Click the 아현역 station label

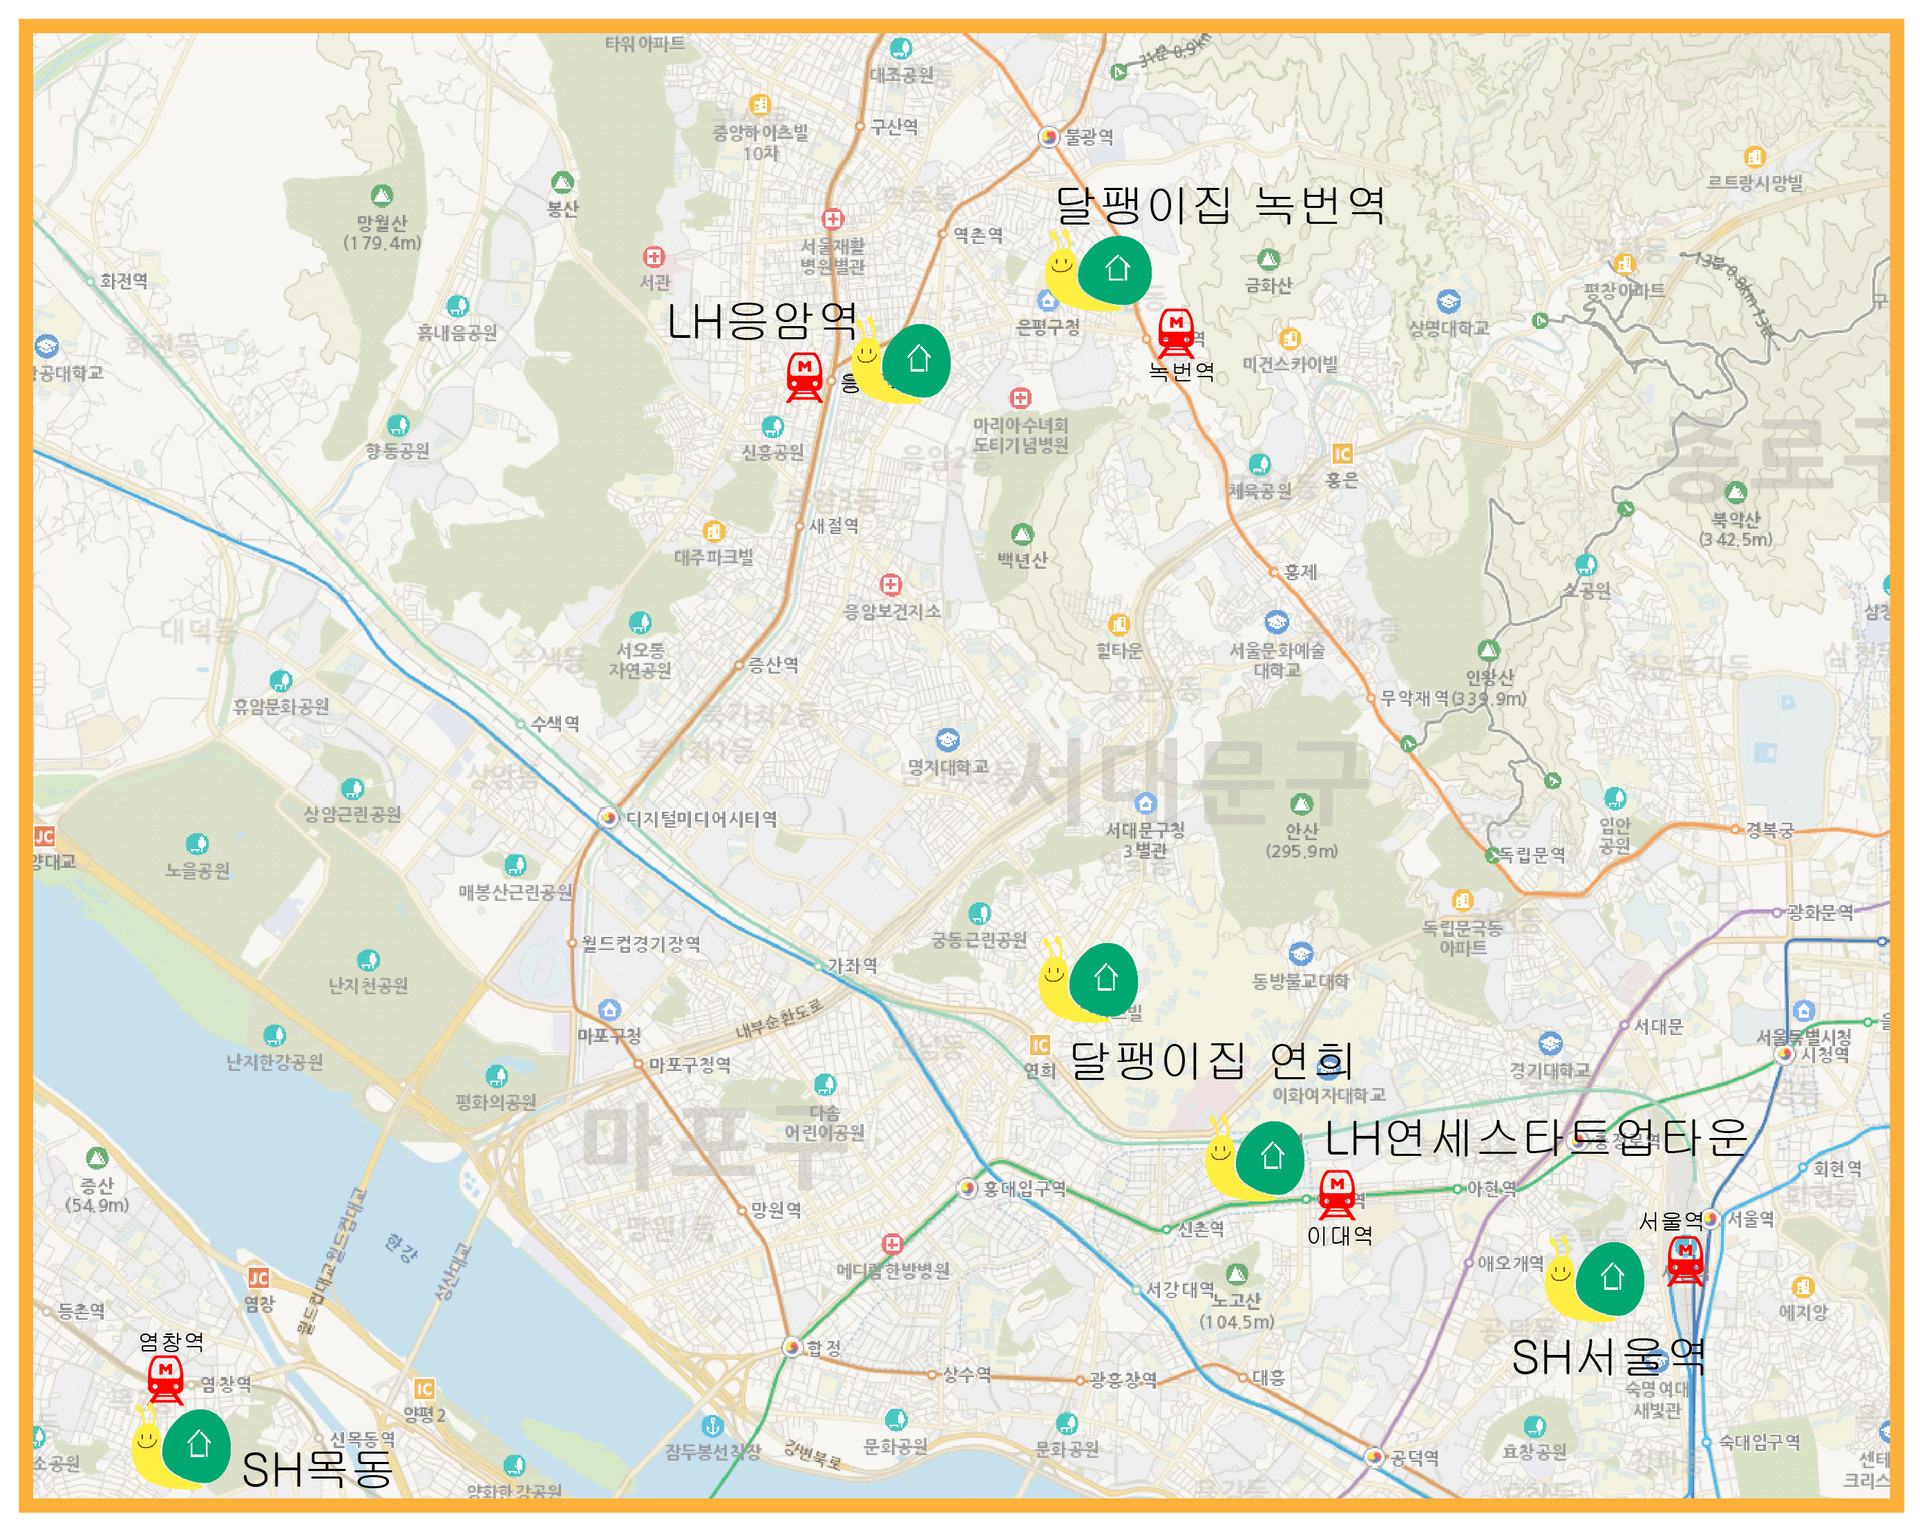coord(1491,1188)
